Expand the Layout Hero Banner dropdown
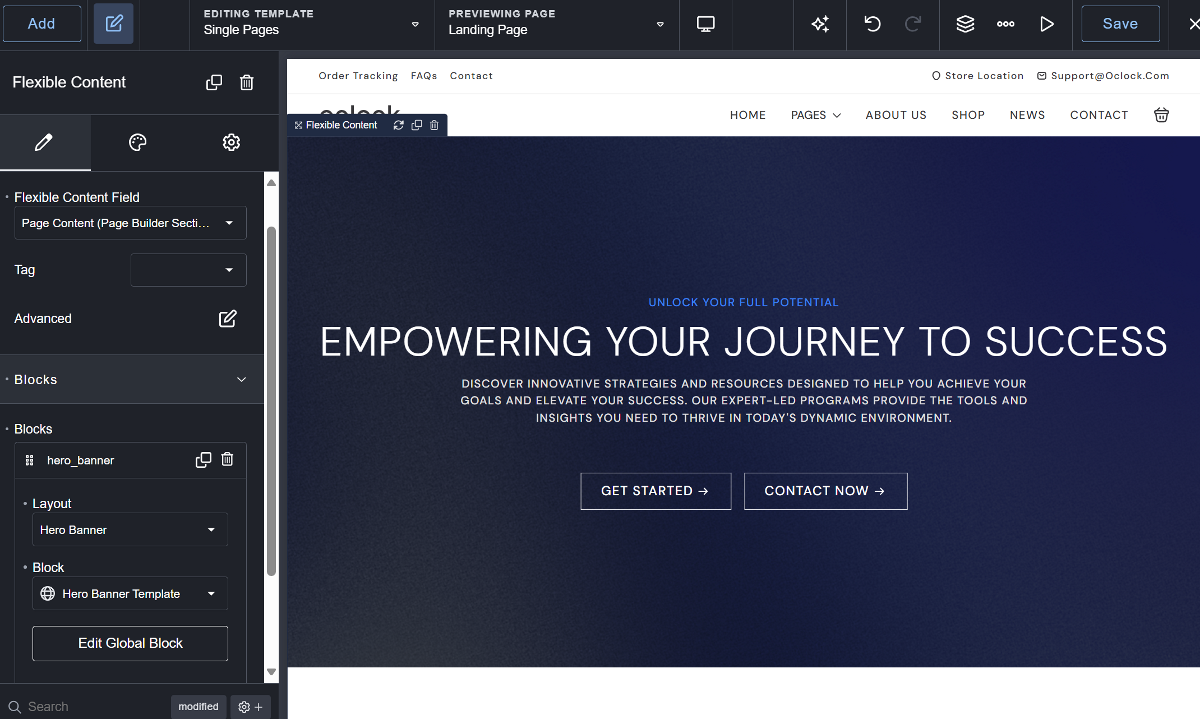 [x=130, y=530]
